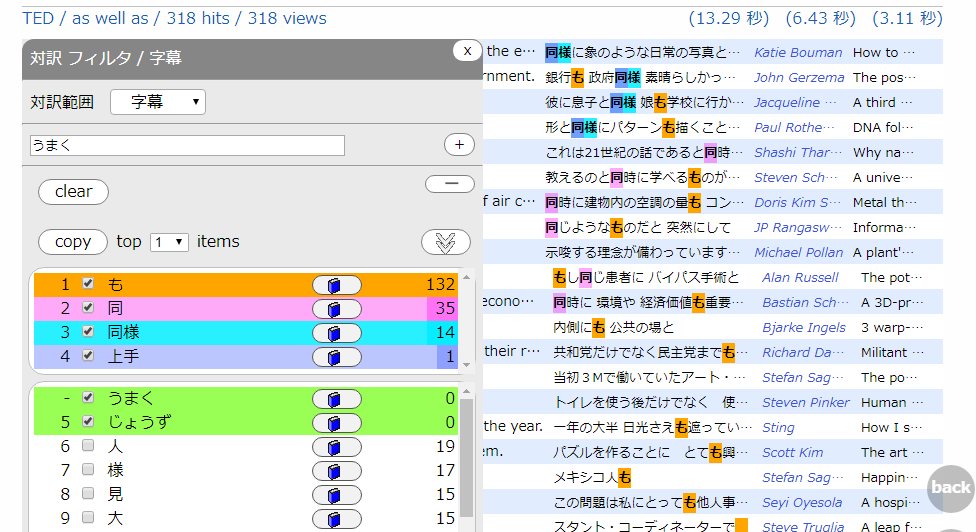
Task: Open the top items count dropdown
Action: click(169, 242)
